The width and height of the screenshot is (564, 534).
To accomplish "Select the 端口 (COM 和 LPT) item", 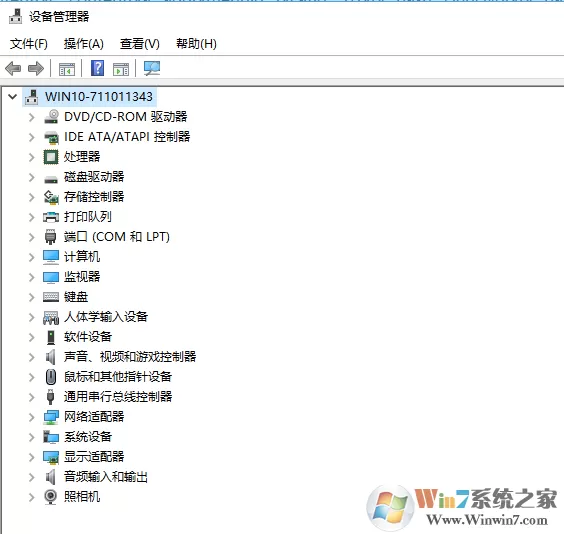I will coord(117,237).
